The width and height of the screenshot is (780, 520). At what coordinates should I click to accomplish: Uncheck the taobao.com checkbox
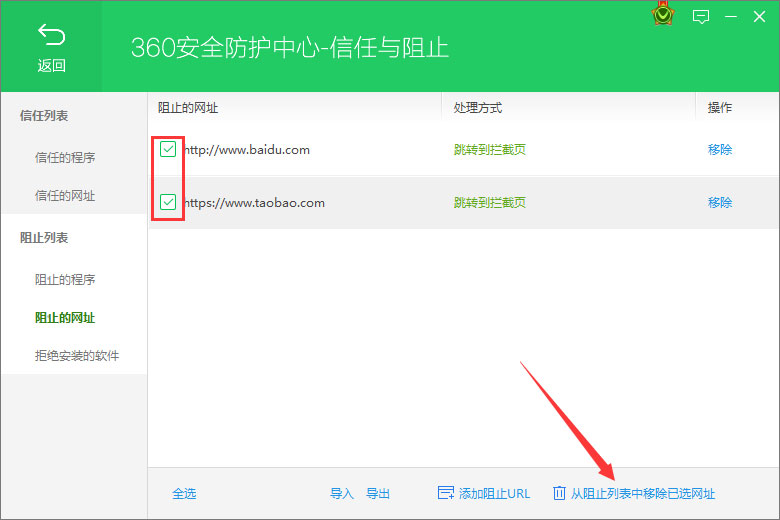168,202
